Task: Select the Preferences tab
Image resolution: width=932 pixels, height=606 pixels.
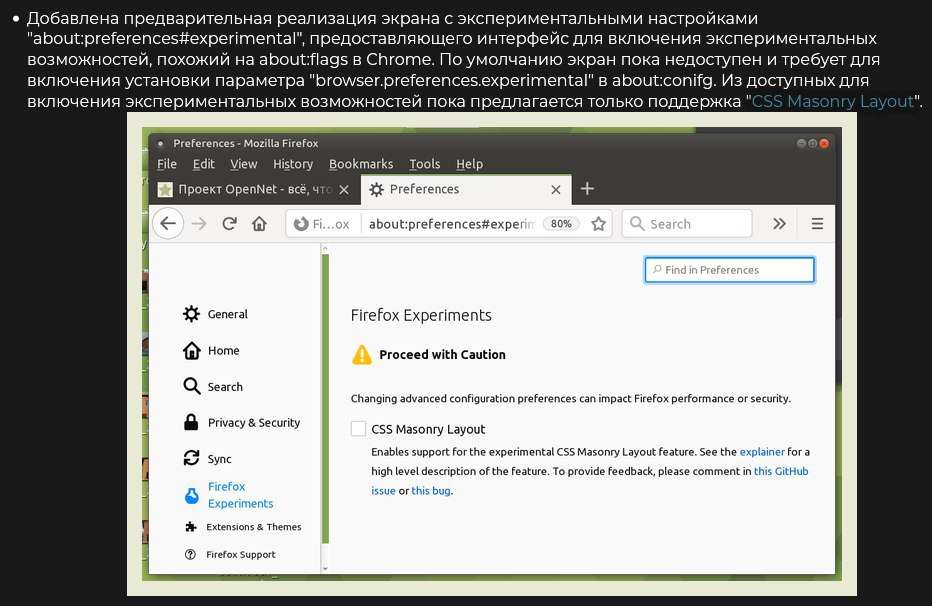Action: 465,190
